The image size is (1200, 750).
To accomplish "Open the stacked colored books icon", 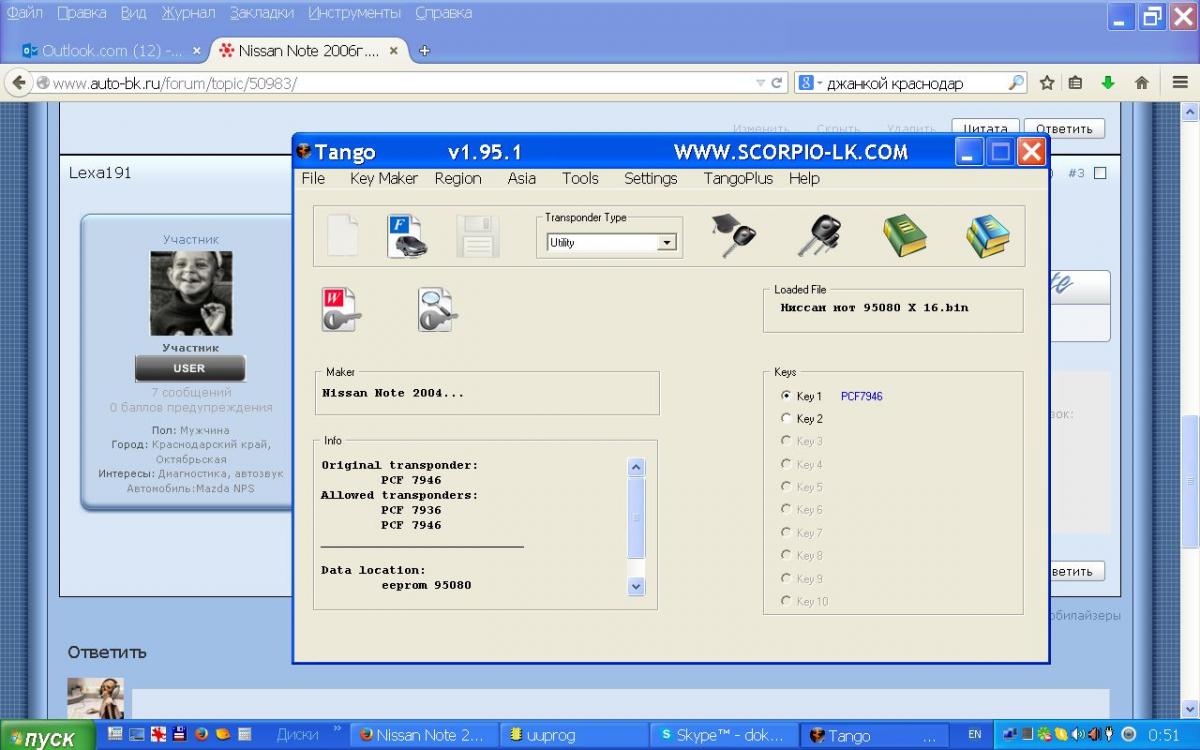I will 988,236.
